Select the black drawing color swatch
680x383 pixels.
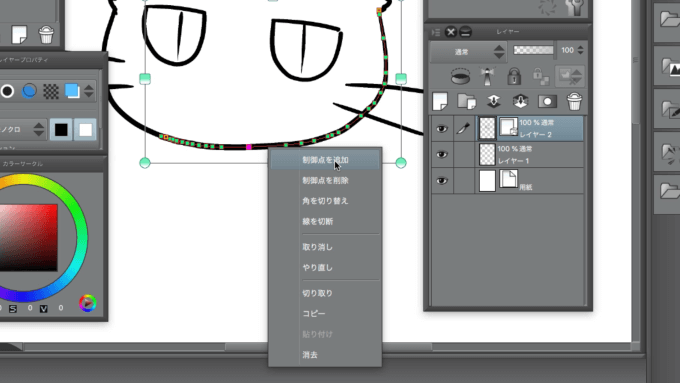pyautogui.click(x=61, y=130)
